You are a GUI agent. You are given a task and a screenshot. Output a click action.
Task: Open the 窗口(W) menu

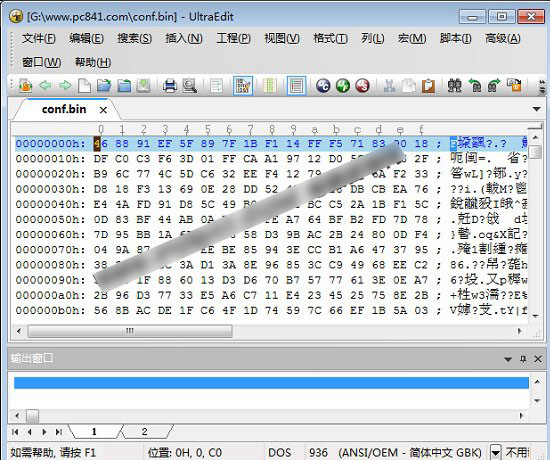click(x=41, y=62)
